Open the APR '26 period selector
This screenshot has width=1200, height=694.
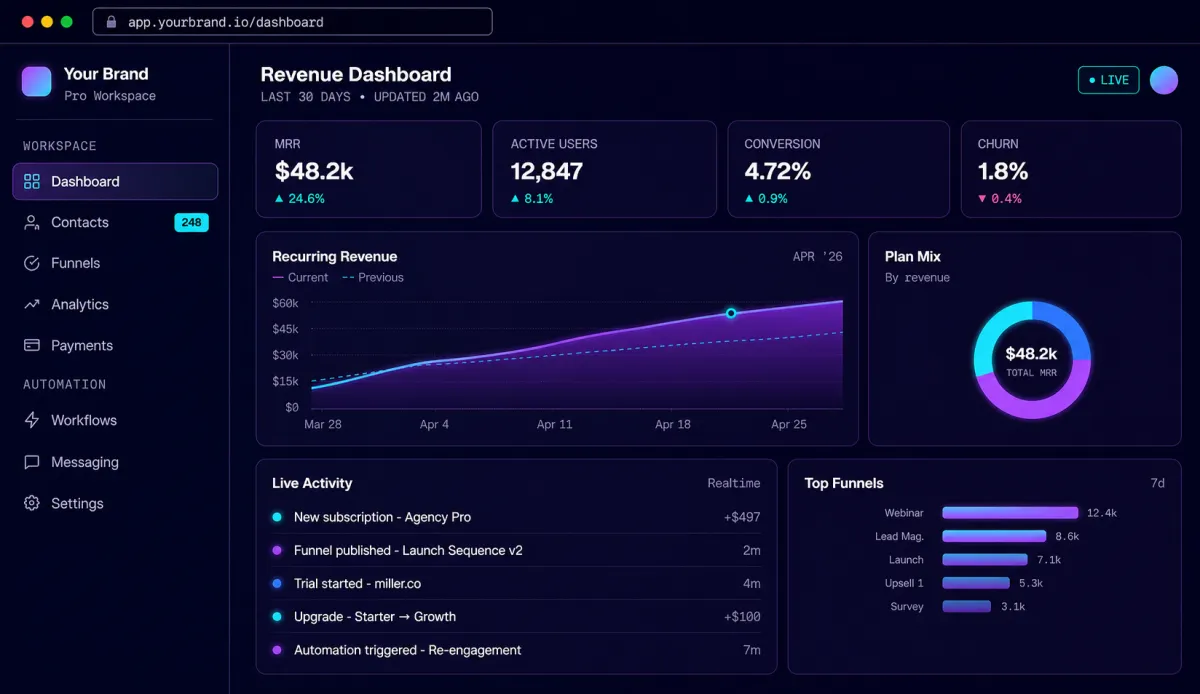tap(817, 257)
